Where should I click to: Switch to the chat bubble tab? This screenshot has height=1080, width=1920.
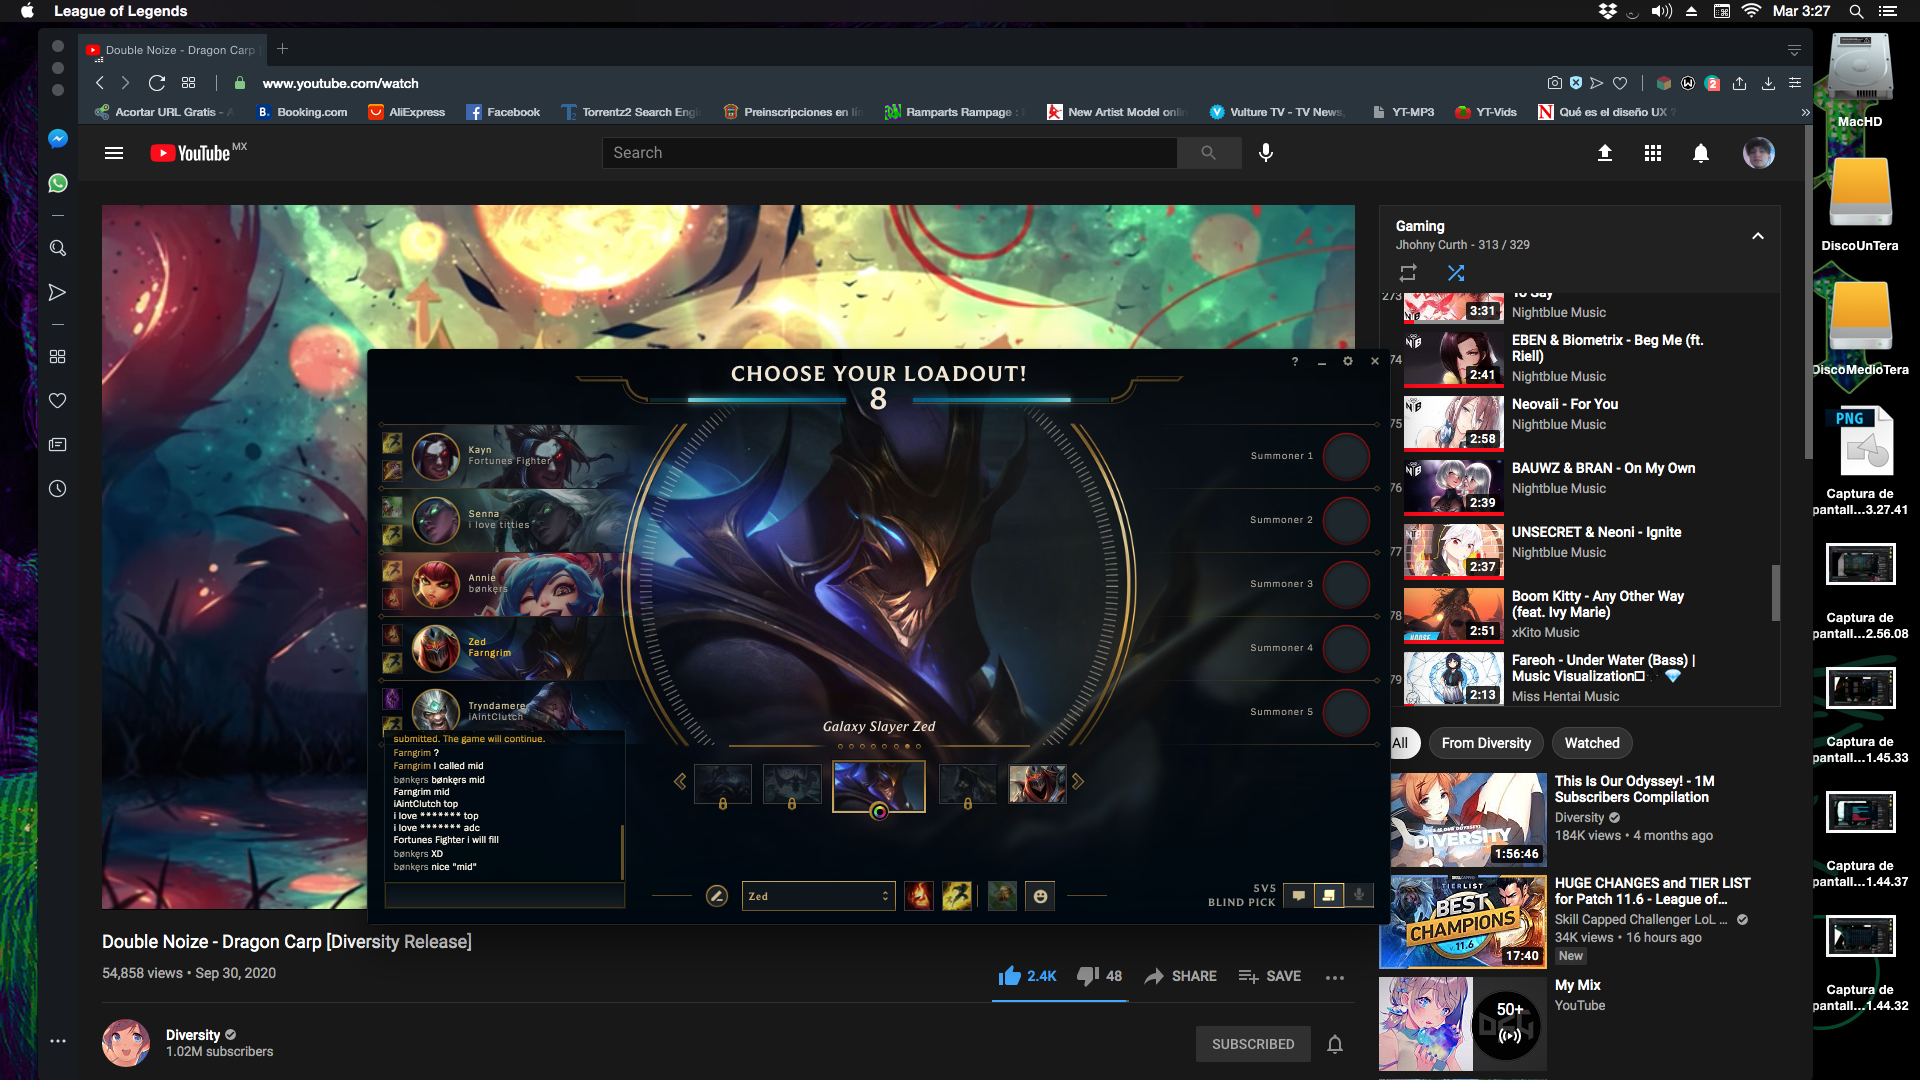tap(1298, 895)
